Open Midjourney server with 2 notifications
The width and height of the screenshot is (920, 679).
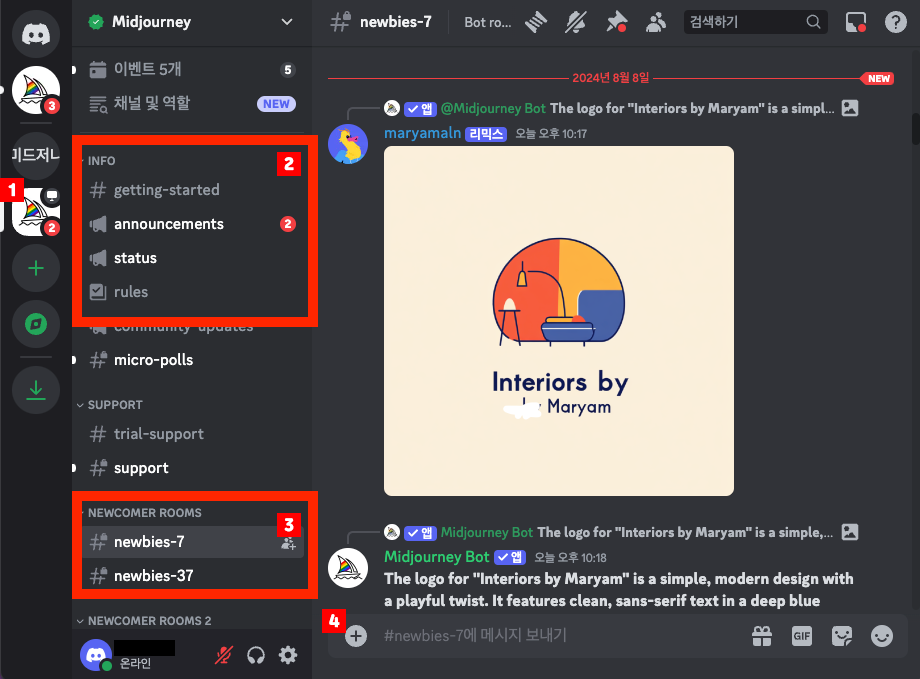[38, 212]
